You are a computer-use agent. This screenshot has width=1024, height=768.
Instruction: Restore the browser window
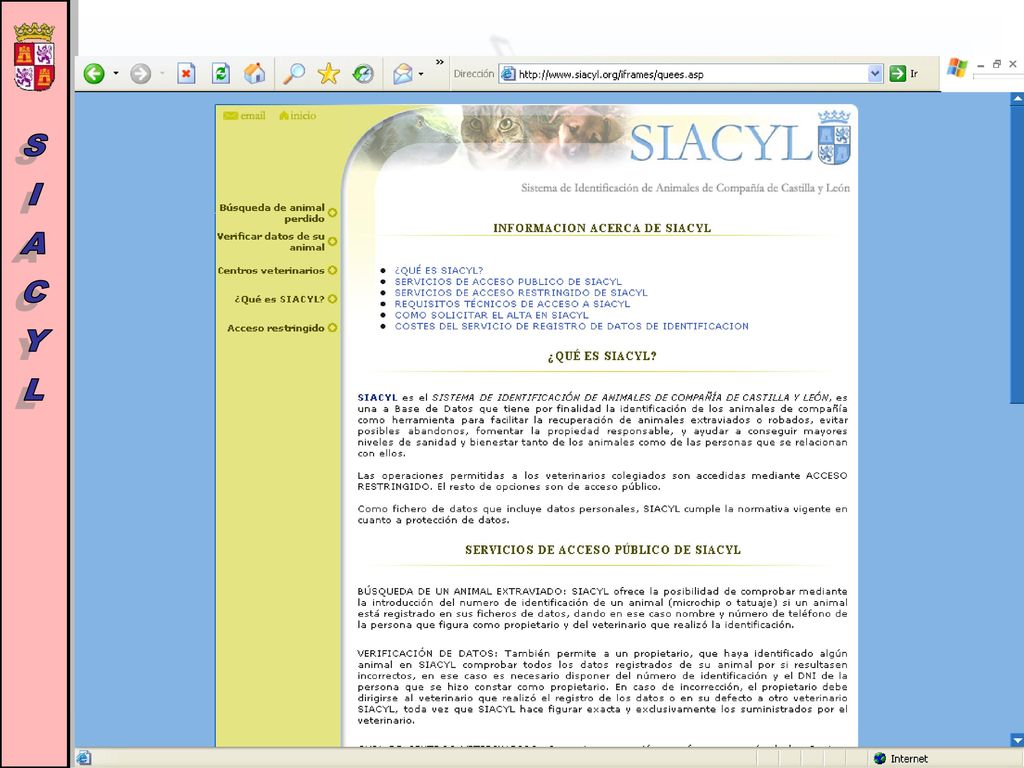coord(997,64)
